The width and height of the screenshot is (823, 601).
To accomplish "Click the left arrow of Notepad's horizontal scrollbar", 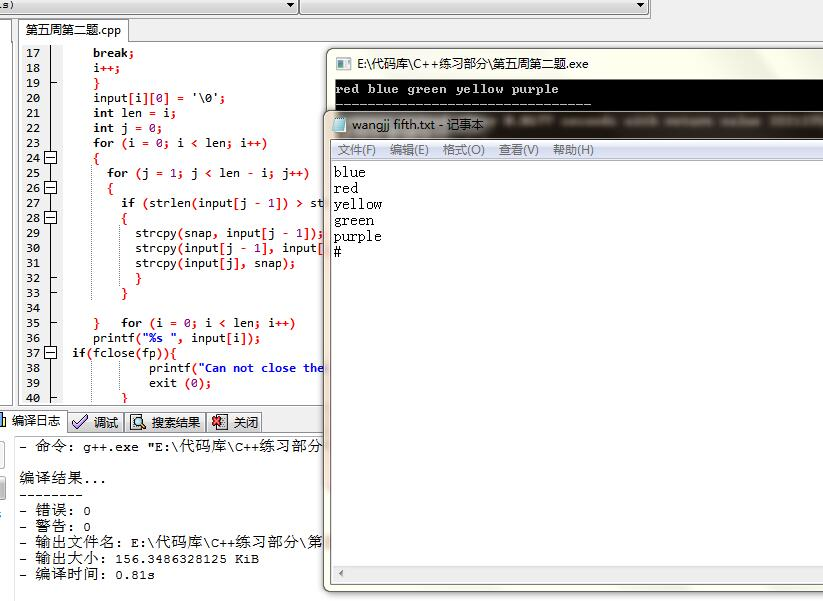I will click(x=341, y=573).
